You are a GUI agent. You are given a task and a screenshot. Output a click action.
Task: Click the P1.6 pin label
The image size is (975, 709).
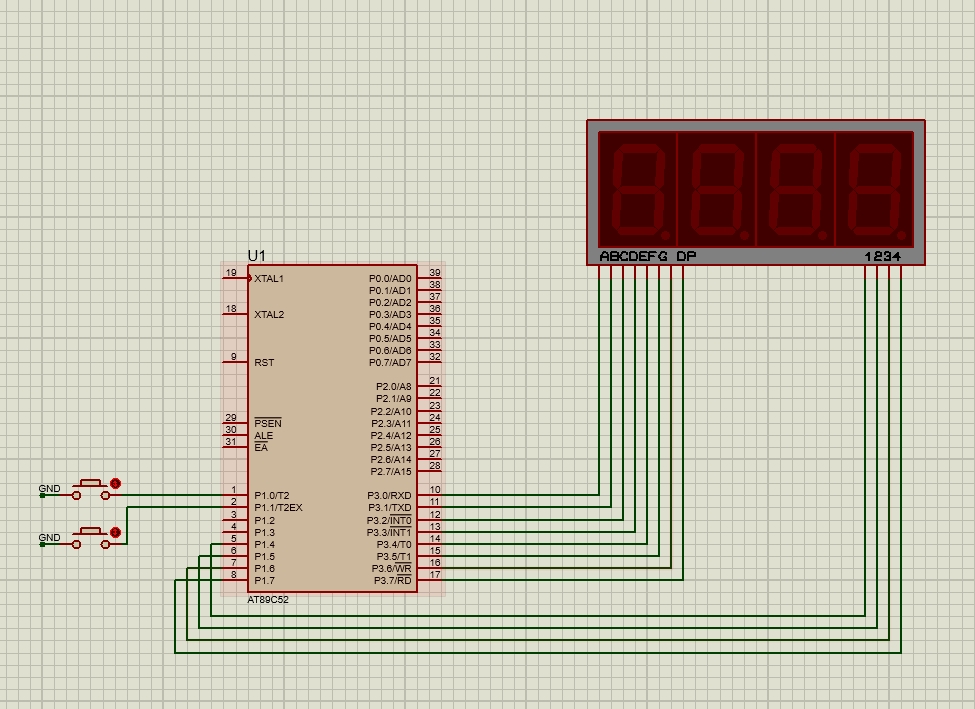pos(264,568)
